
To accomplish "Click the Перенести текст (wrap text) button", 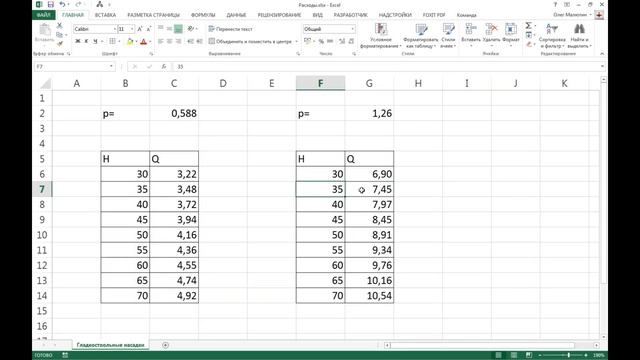I will coord(231,29).
